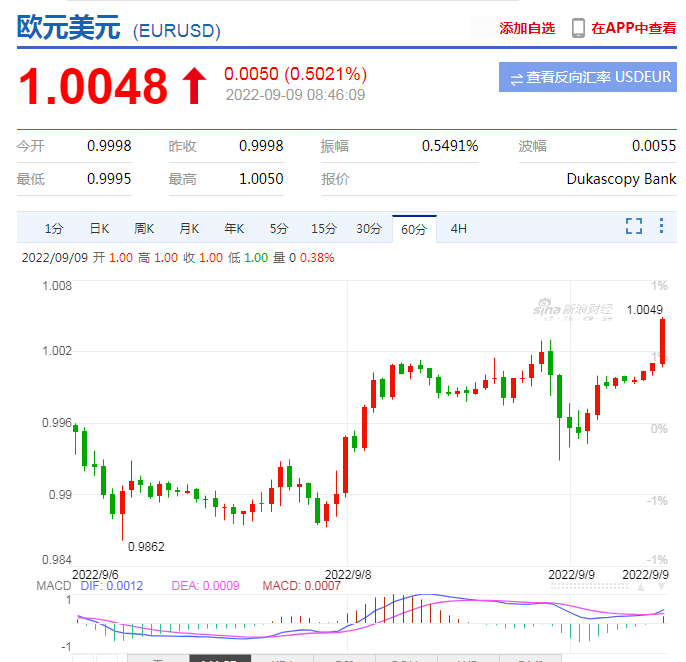Switch to the 5分 chart tab
The width and height of the screenshot is (686, 662).
coord(279,228)
